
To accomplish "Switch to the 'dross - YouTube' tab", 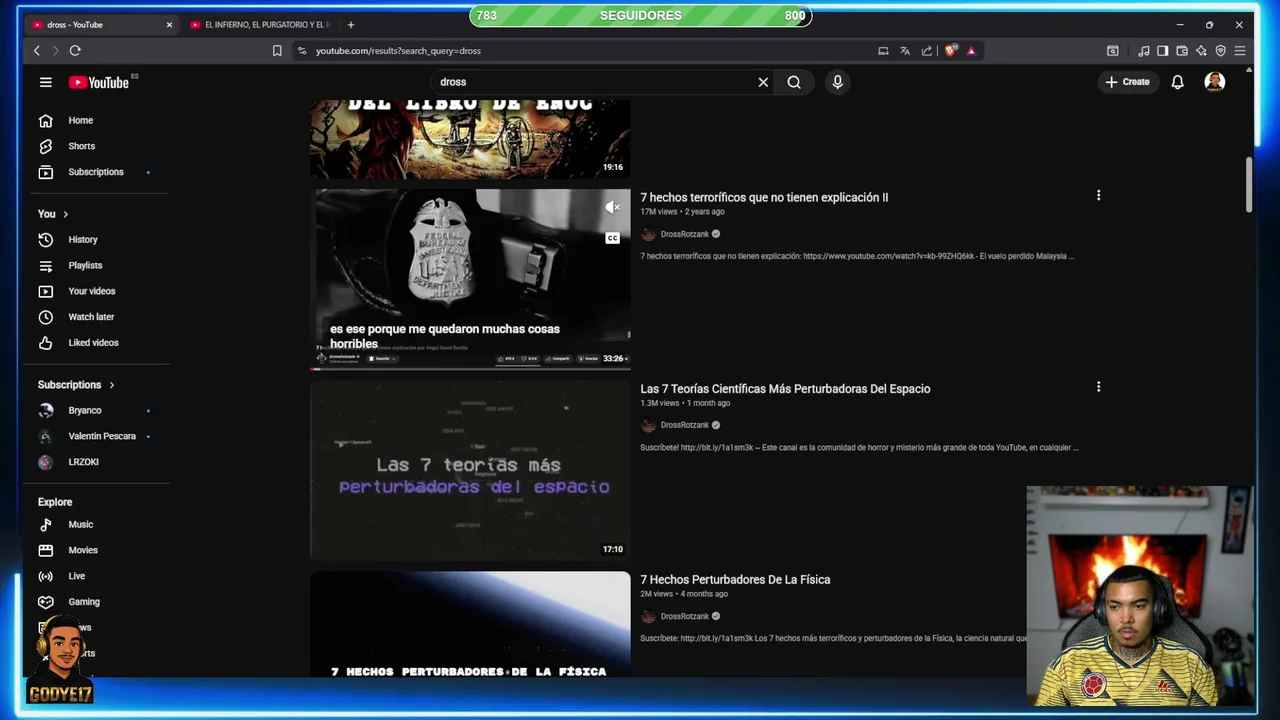I will (100, 24).
